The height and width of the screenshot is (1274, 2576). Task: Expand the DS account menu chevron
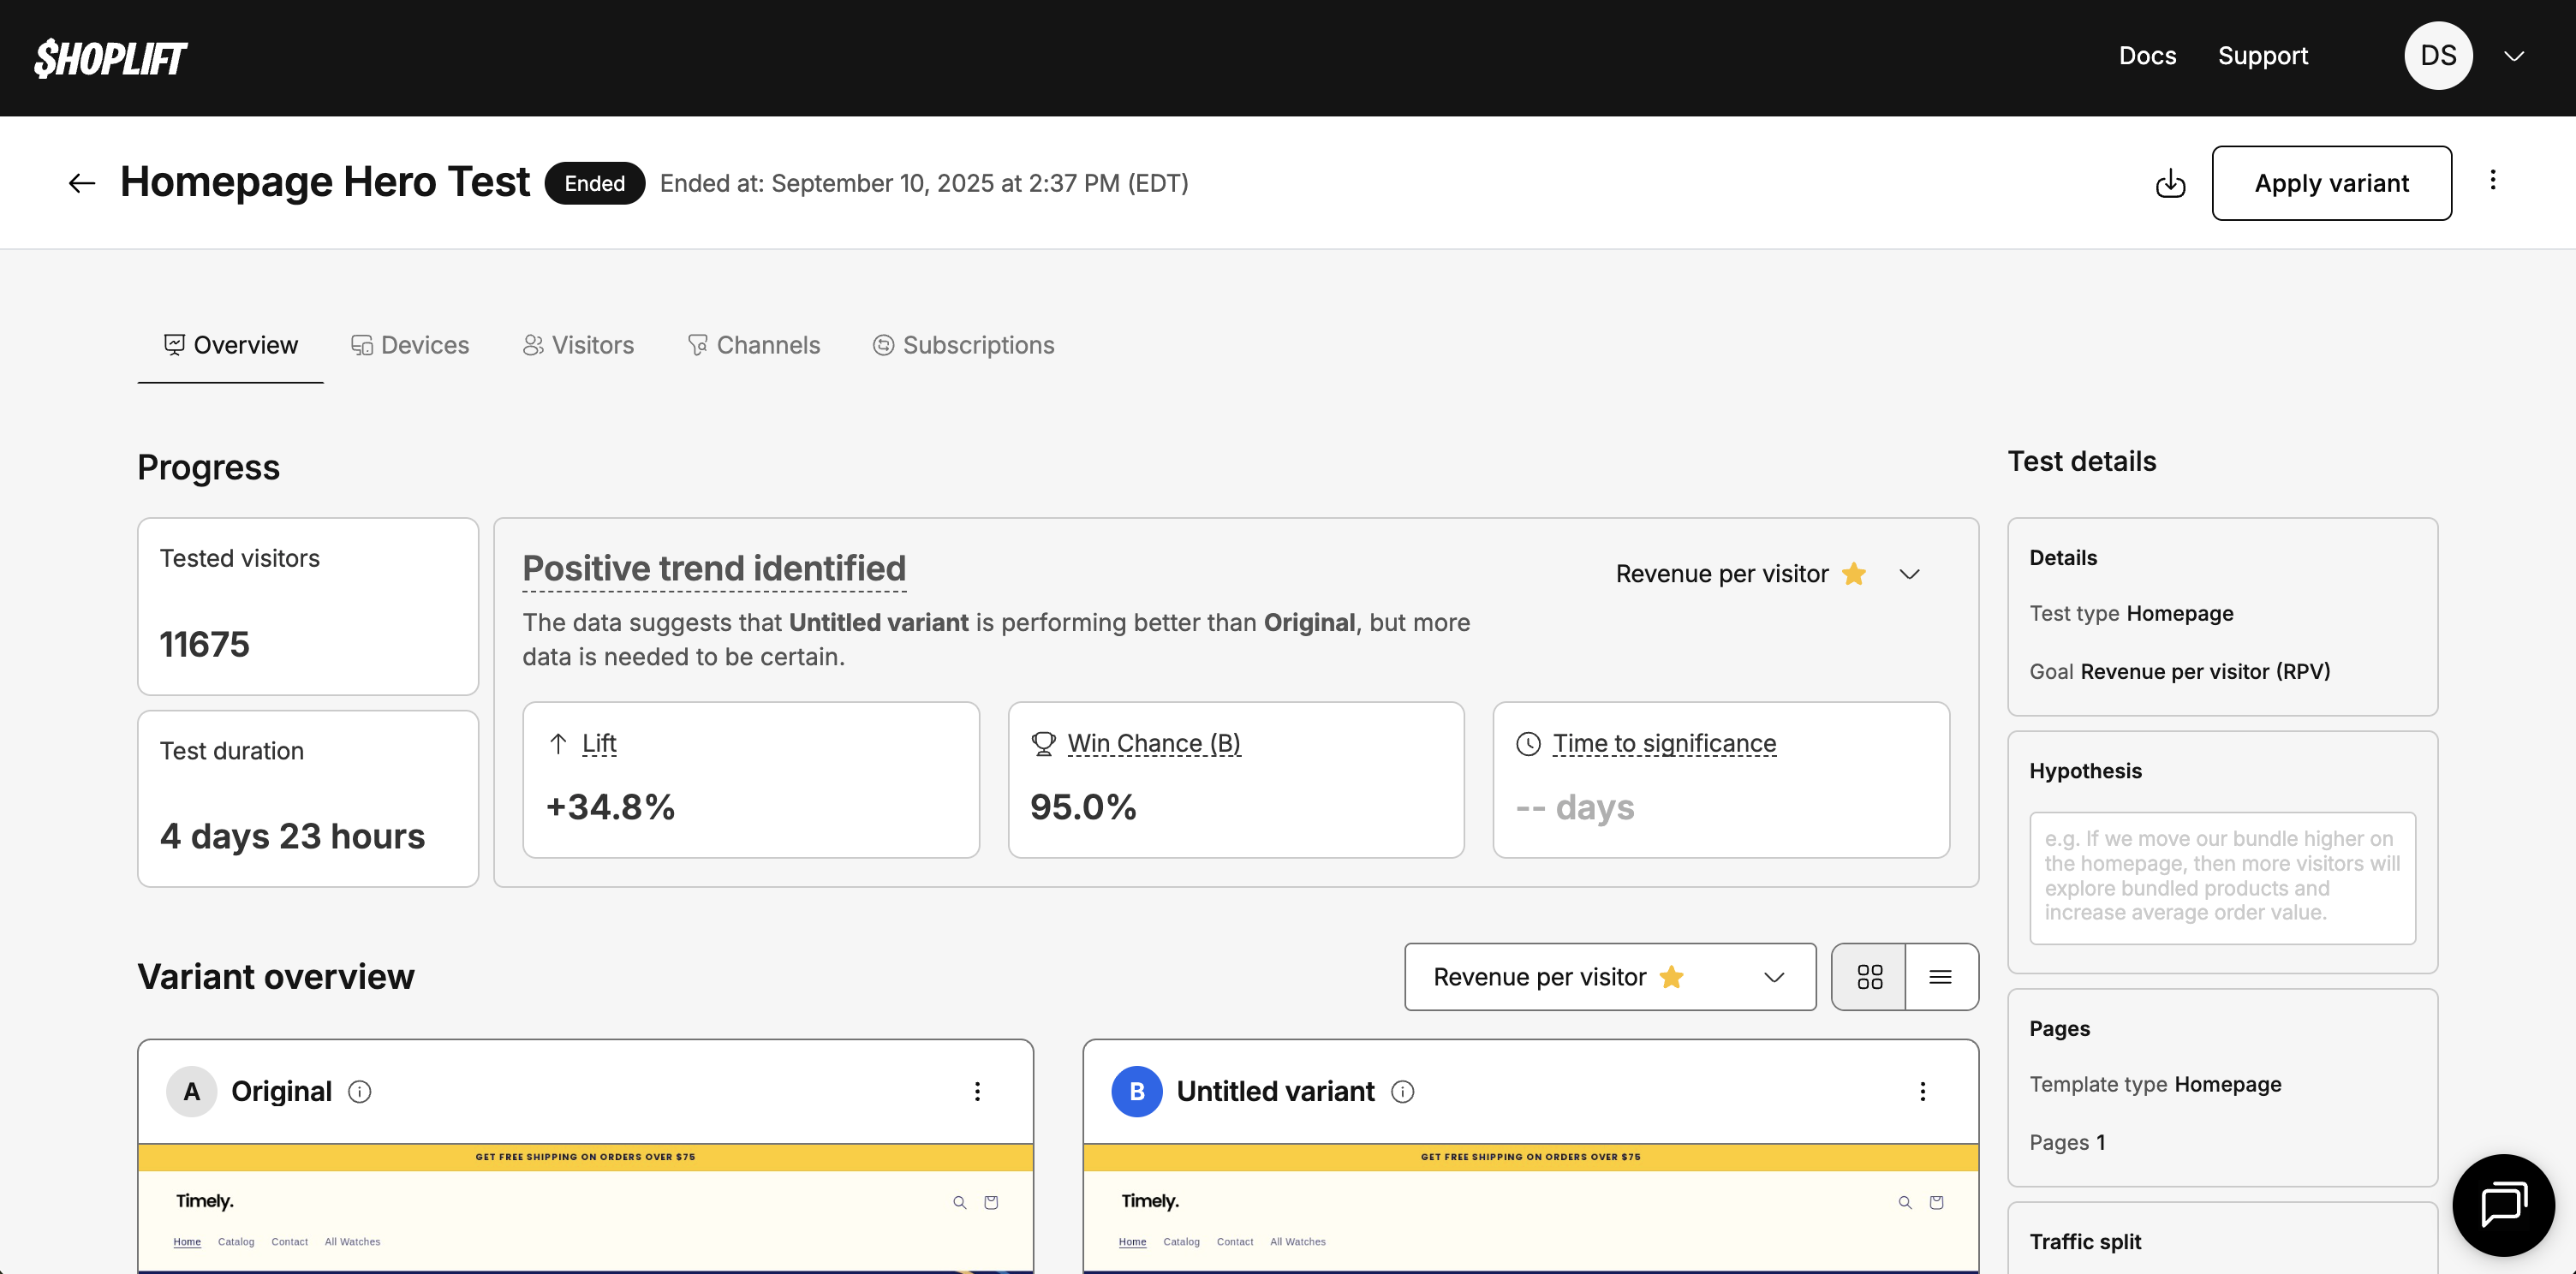2513,56
